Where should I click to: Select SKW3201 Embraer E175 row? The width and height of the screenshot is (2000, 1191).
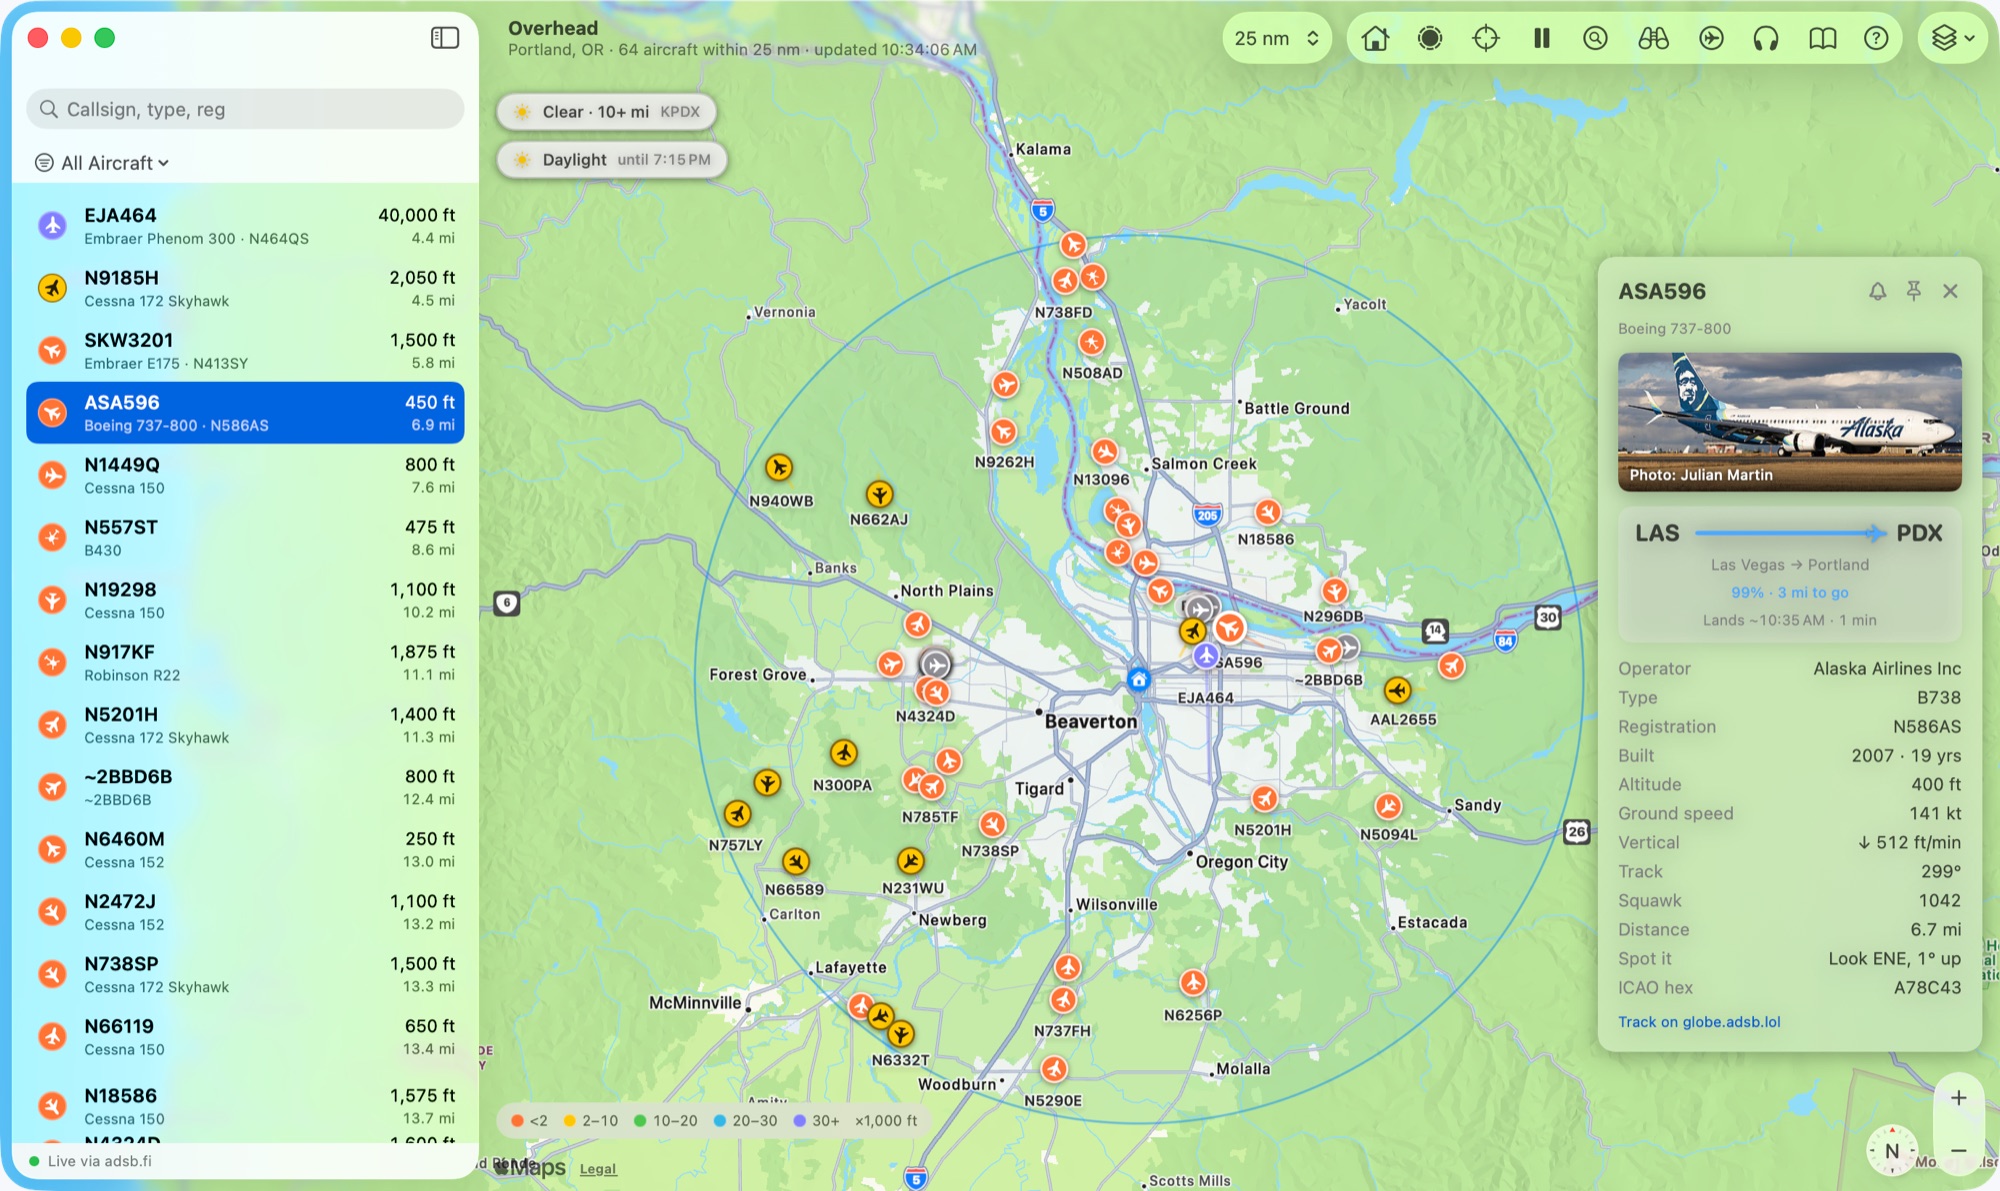[245, 351]
